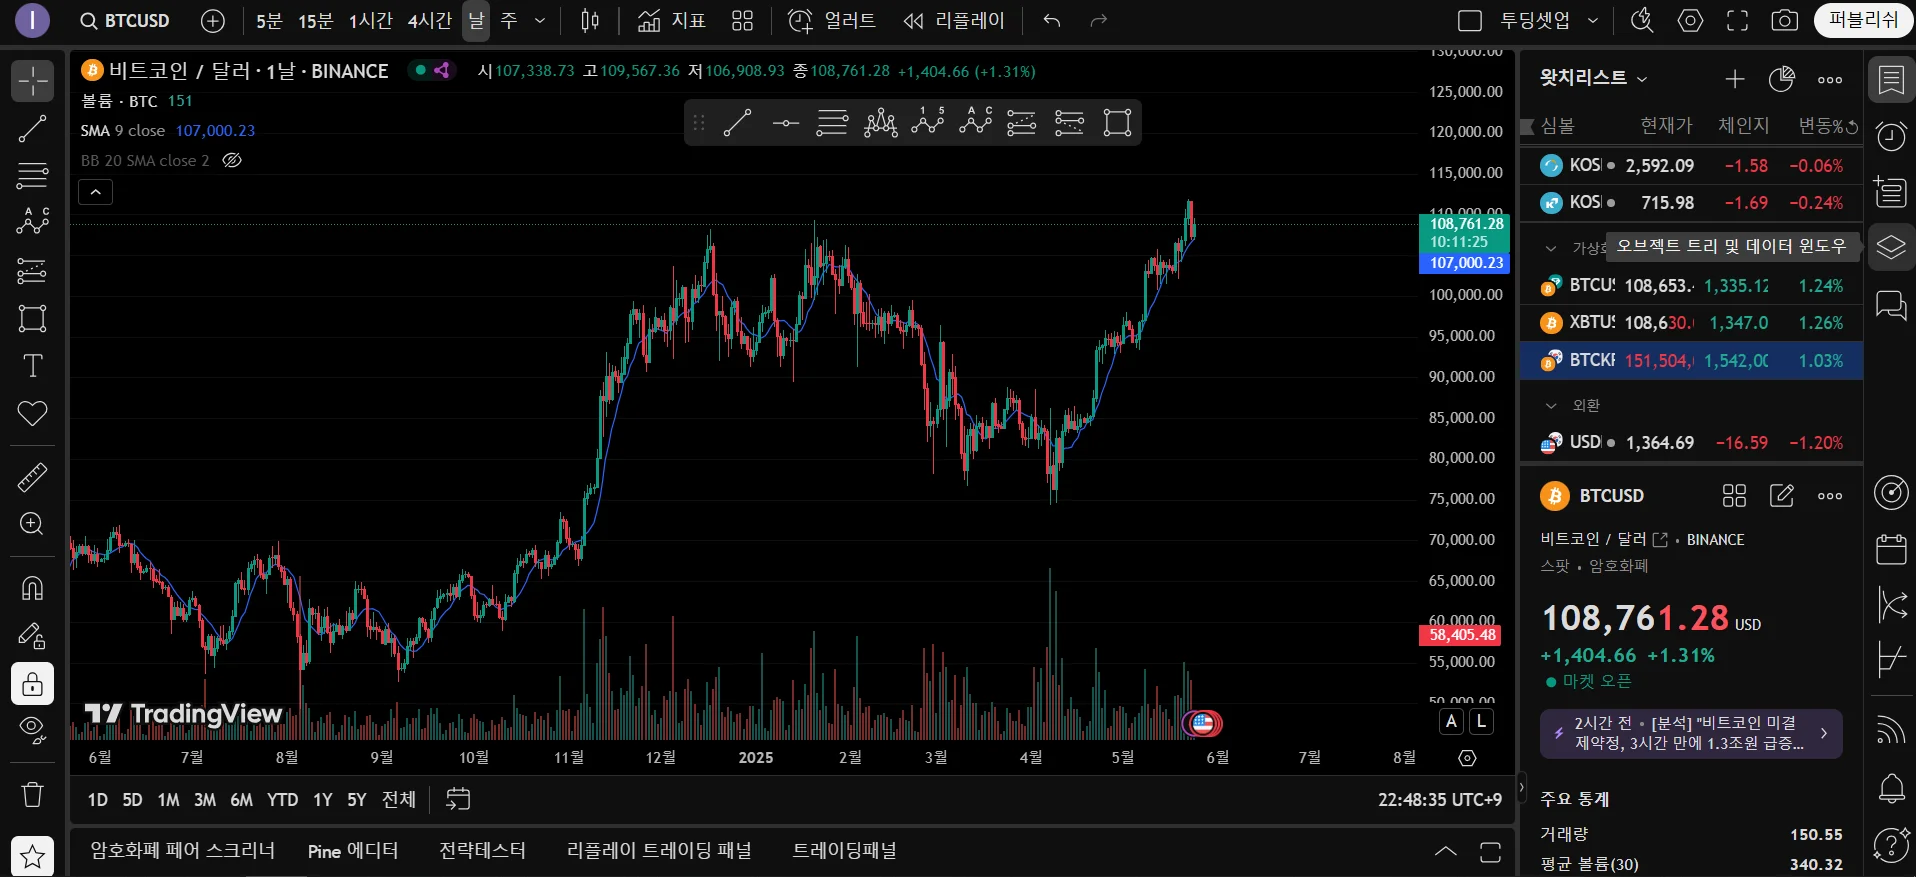
Task: Select the 주 weekly timeframe
Action: (509, 21)
